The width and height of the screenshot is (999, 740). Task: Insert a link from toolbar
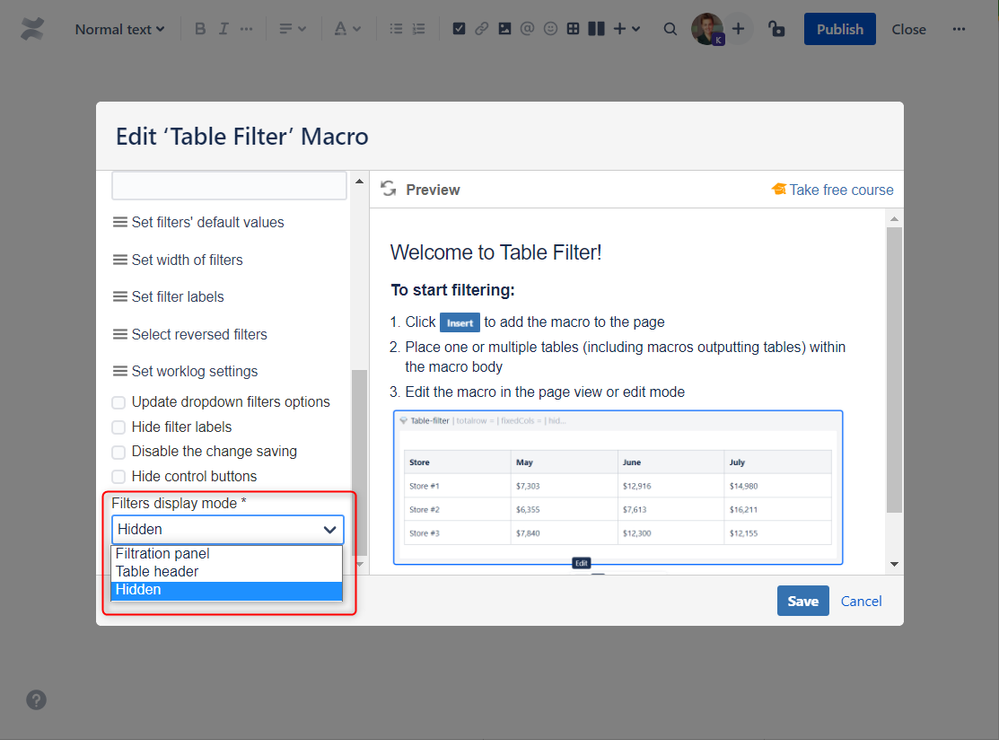click(x=482, y=29)
